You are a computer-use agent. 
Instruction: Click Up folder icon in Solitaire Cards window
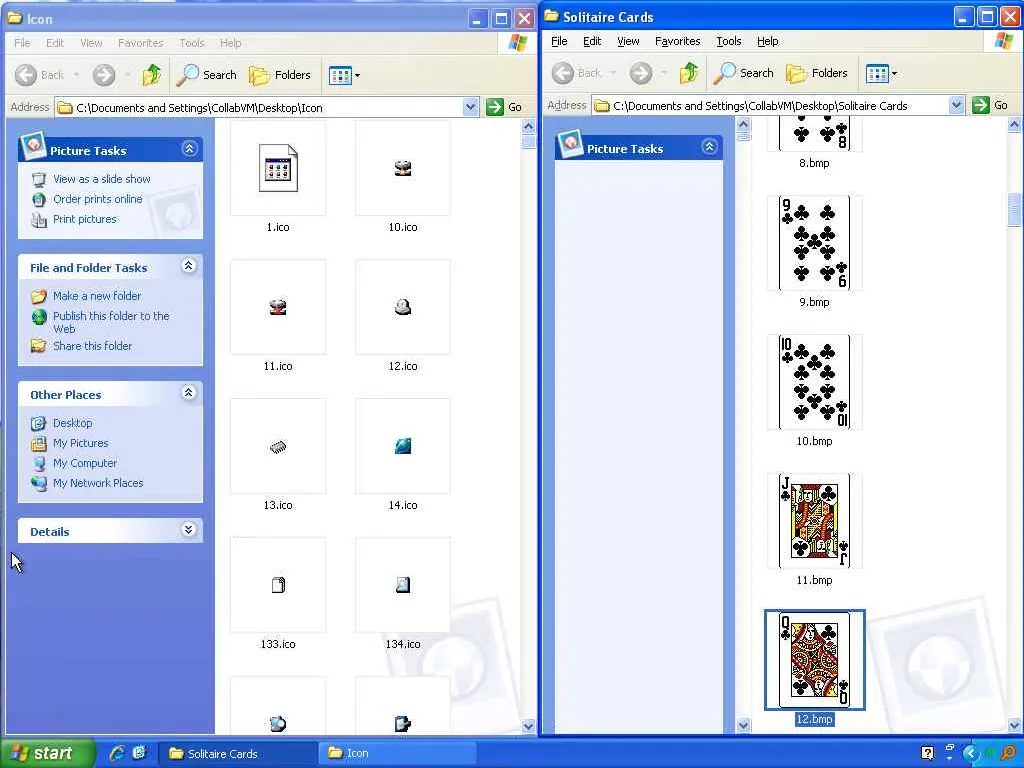[689, 73]
